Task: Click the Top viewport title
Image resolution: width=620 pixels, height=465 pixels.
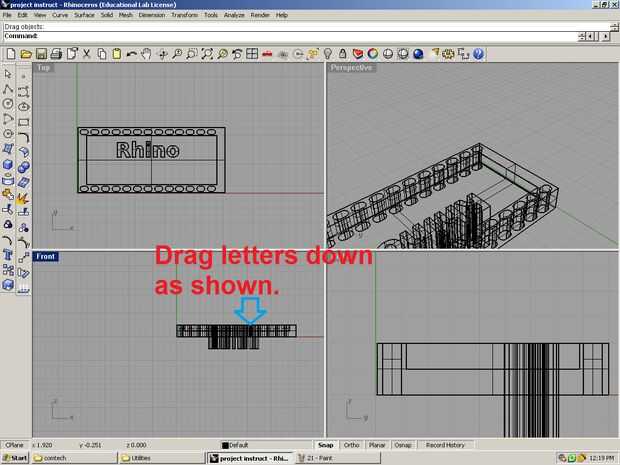Action: 43,68
